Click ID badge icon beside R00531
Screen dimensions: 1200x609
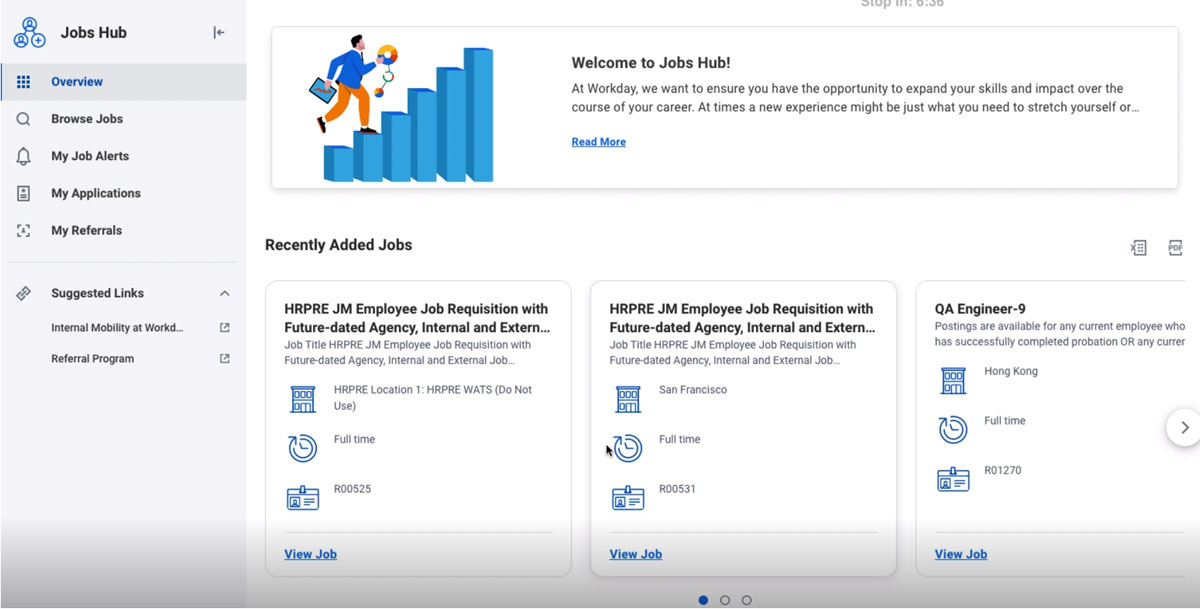tap(628, 497)
